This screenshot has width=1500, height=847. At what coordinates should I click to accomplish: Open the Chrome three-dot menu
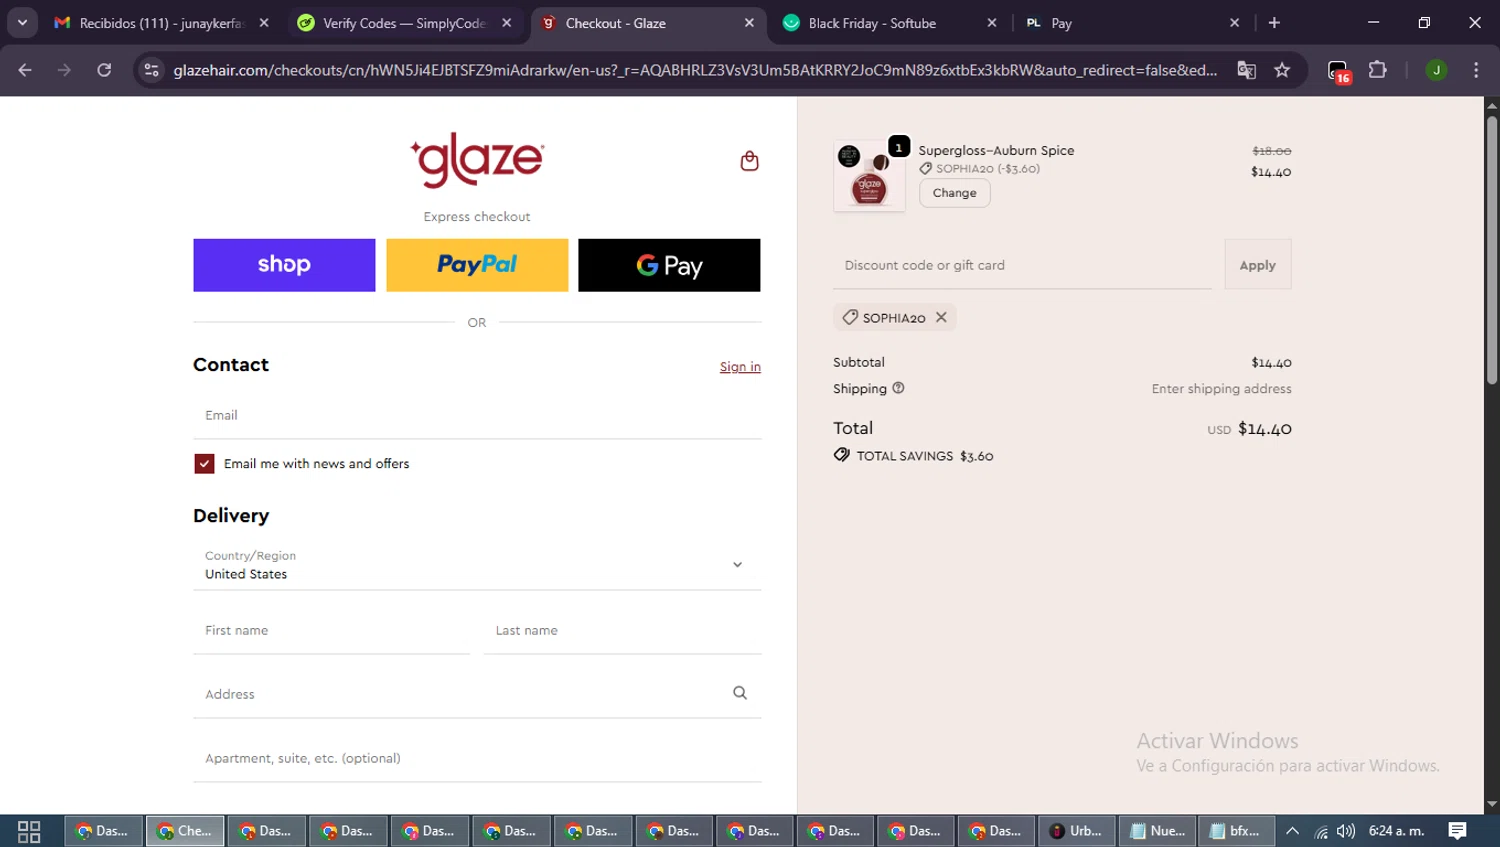click(x=1476, y=70)
